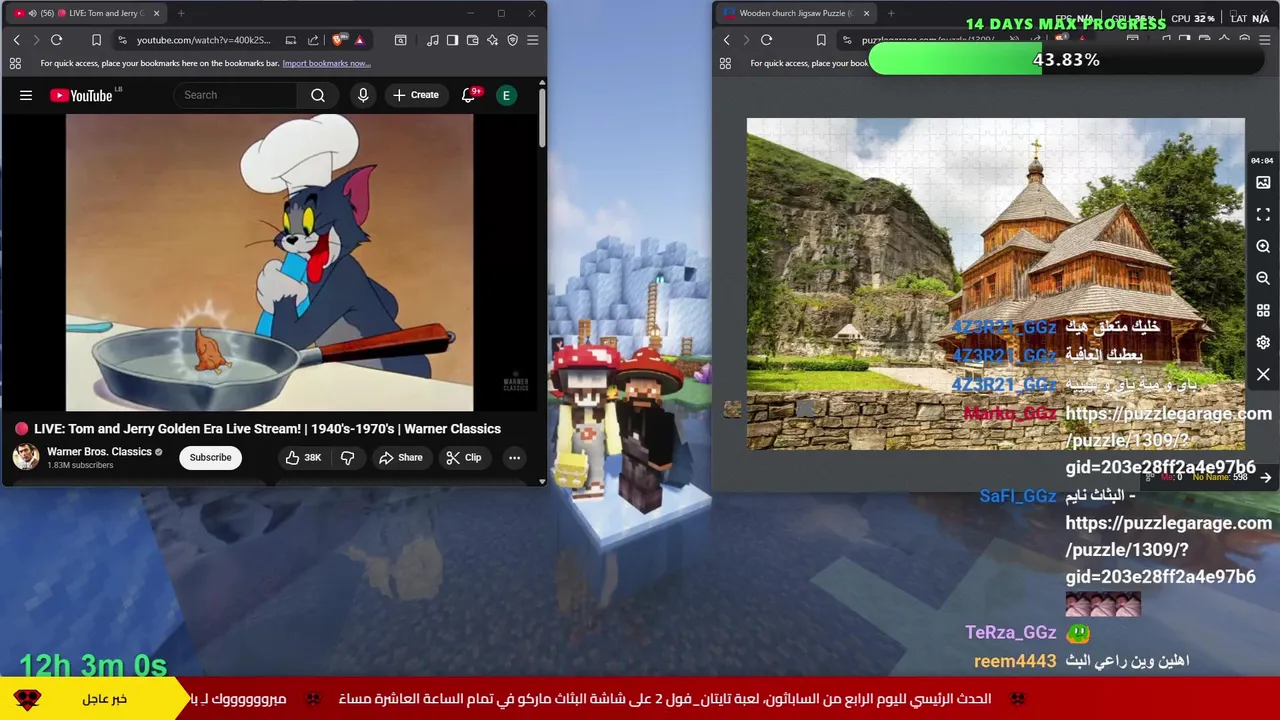
Task: Click the Clip button
Action: coord(463,457)
